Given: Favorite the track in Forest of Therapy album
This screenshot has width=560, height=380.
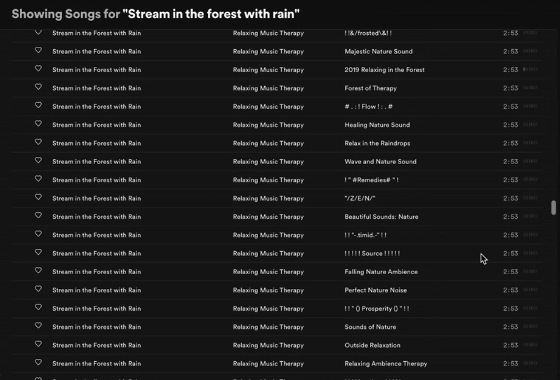Looking at the screenshot, I should pyautogui.click(x=38, y=87).
